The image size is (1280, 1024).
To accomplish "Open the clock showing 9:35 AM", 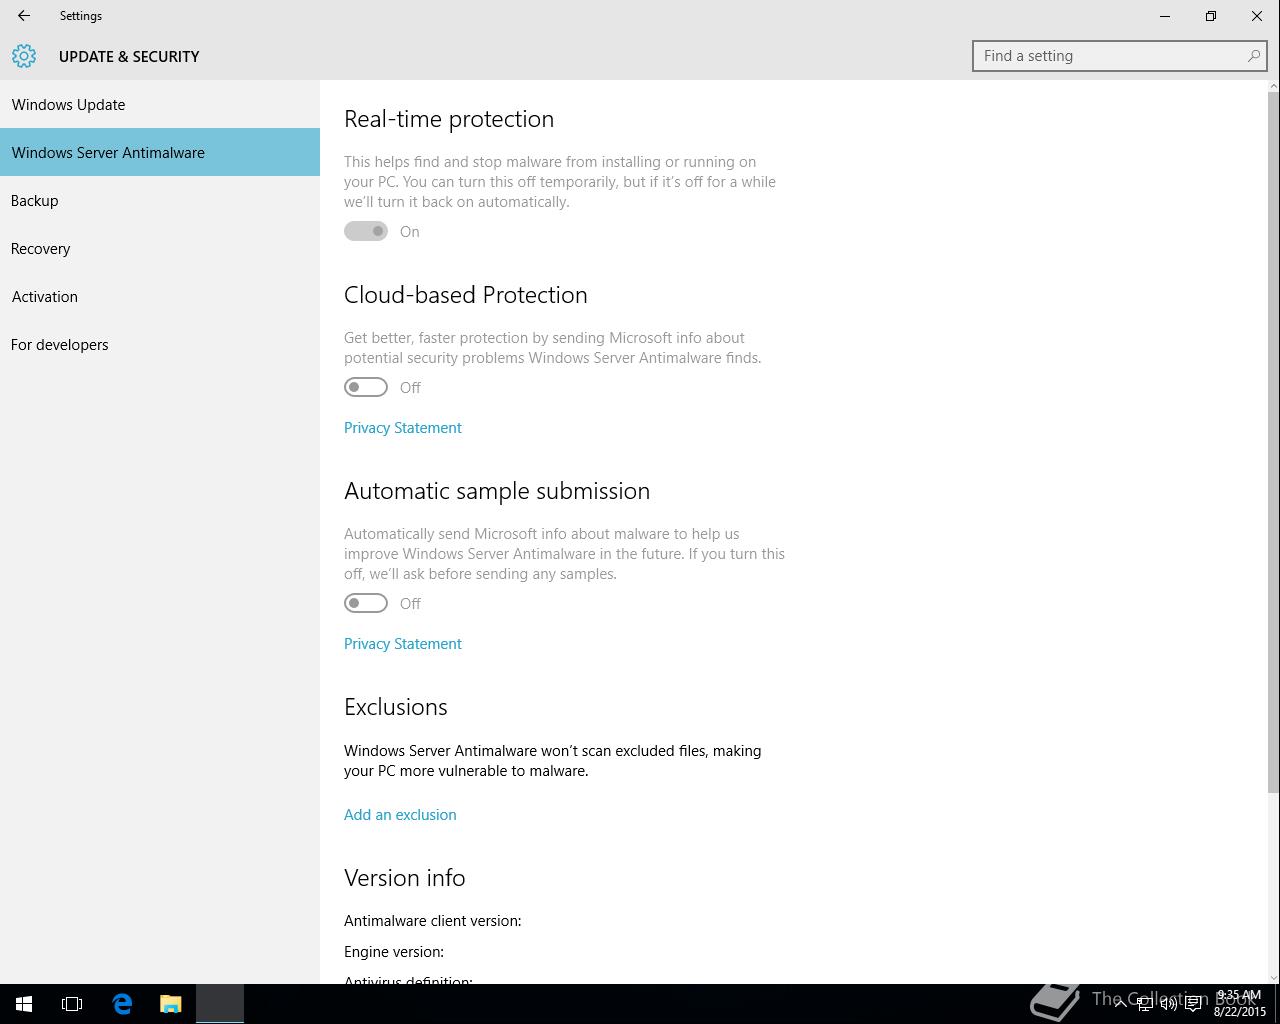I will tap(1239, 1004).
